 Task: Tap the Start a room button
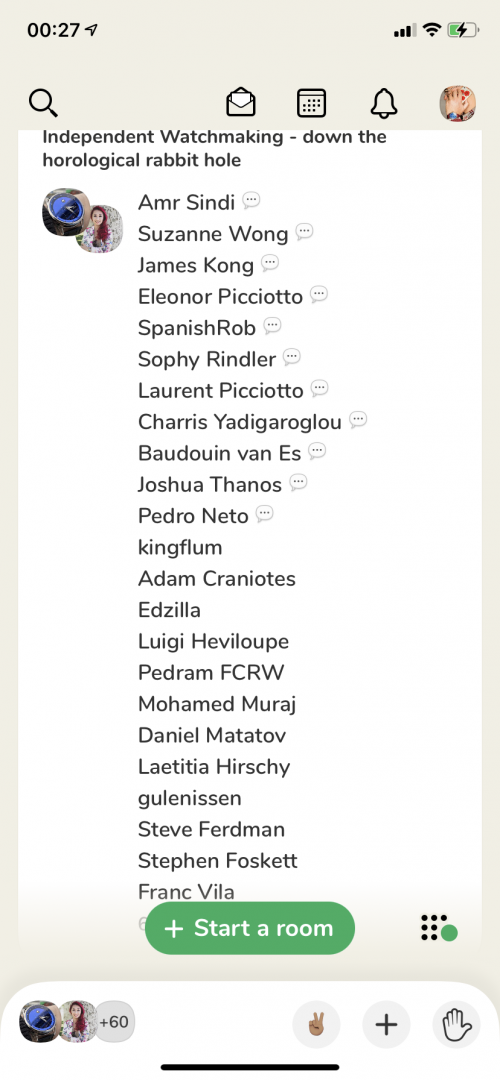[x=249, y=928]
